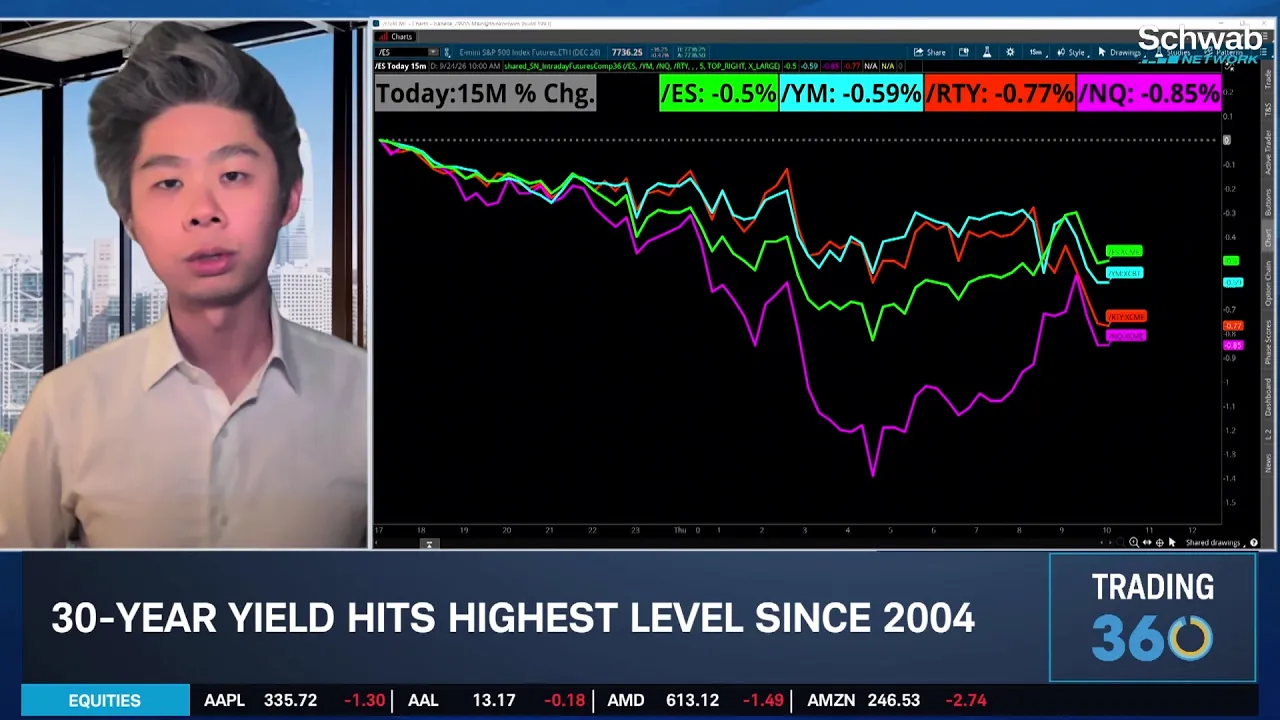Open the News sidebar tab
This screenshot has width=1280, height=720.
1268,462
